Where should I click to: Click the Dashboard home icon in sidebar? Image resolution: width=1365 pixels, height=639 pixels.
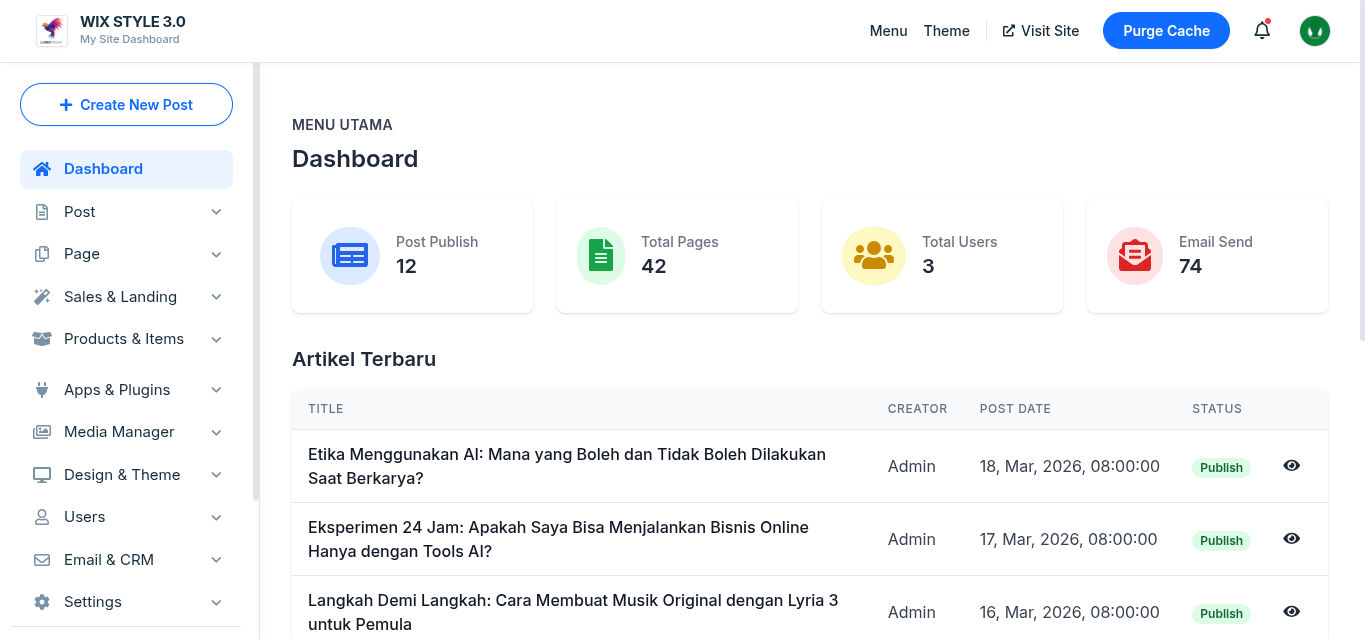pyautogui.click(x=42, y=169)
